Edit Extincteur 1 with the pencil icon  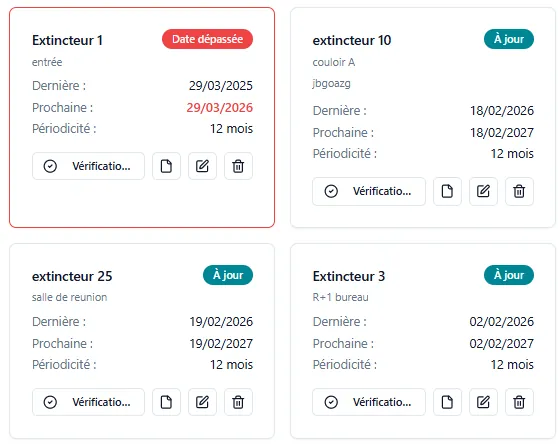click(x=202, y=166)
